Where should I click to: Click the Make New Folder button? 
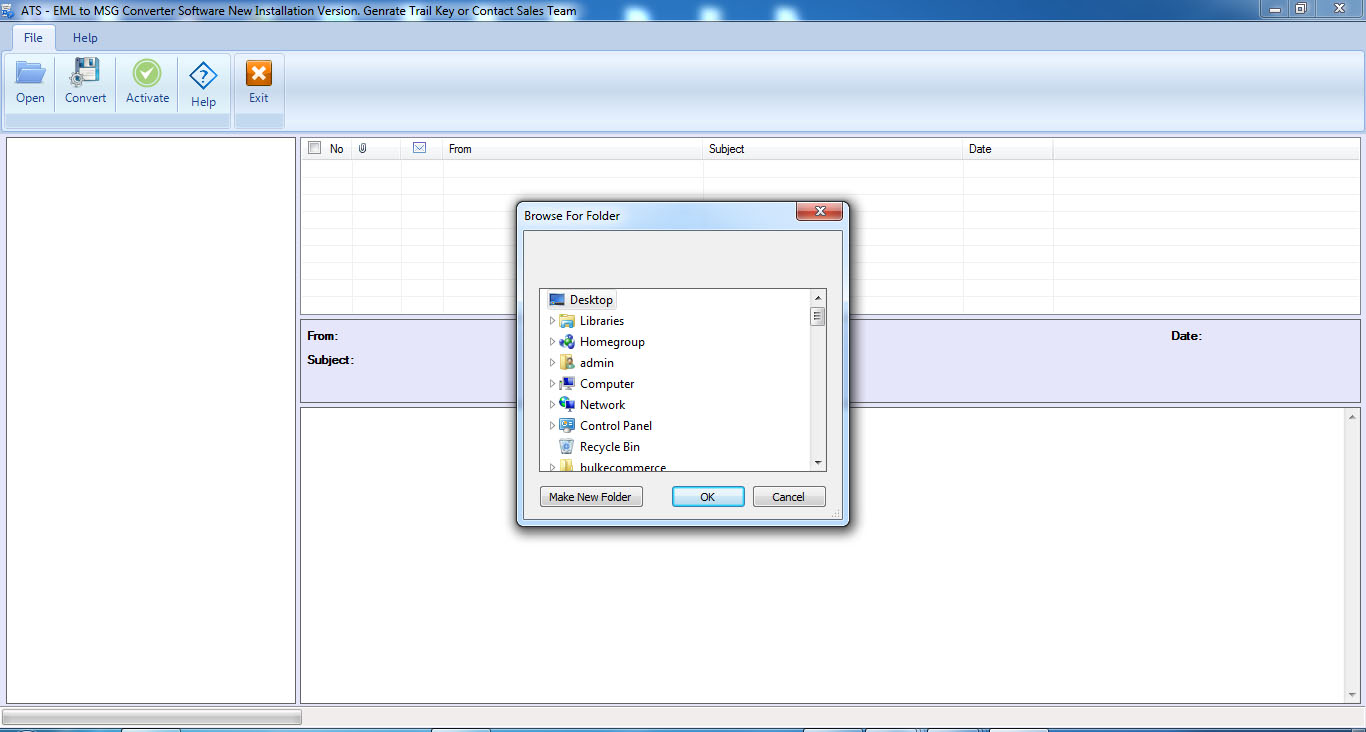[591, 497]
